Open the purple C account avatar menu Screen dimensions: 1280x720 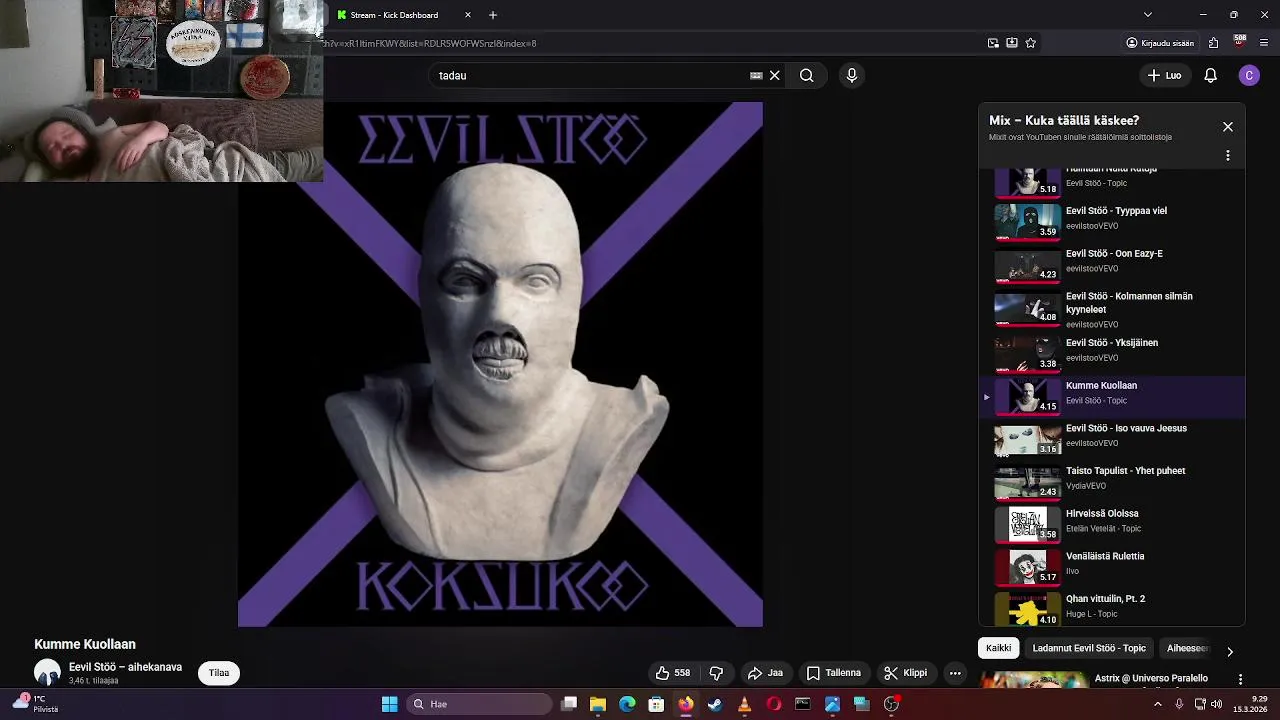1249,75
